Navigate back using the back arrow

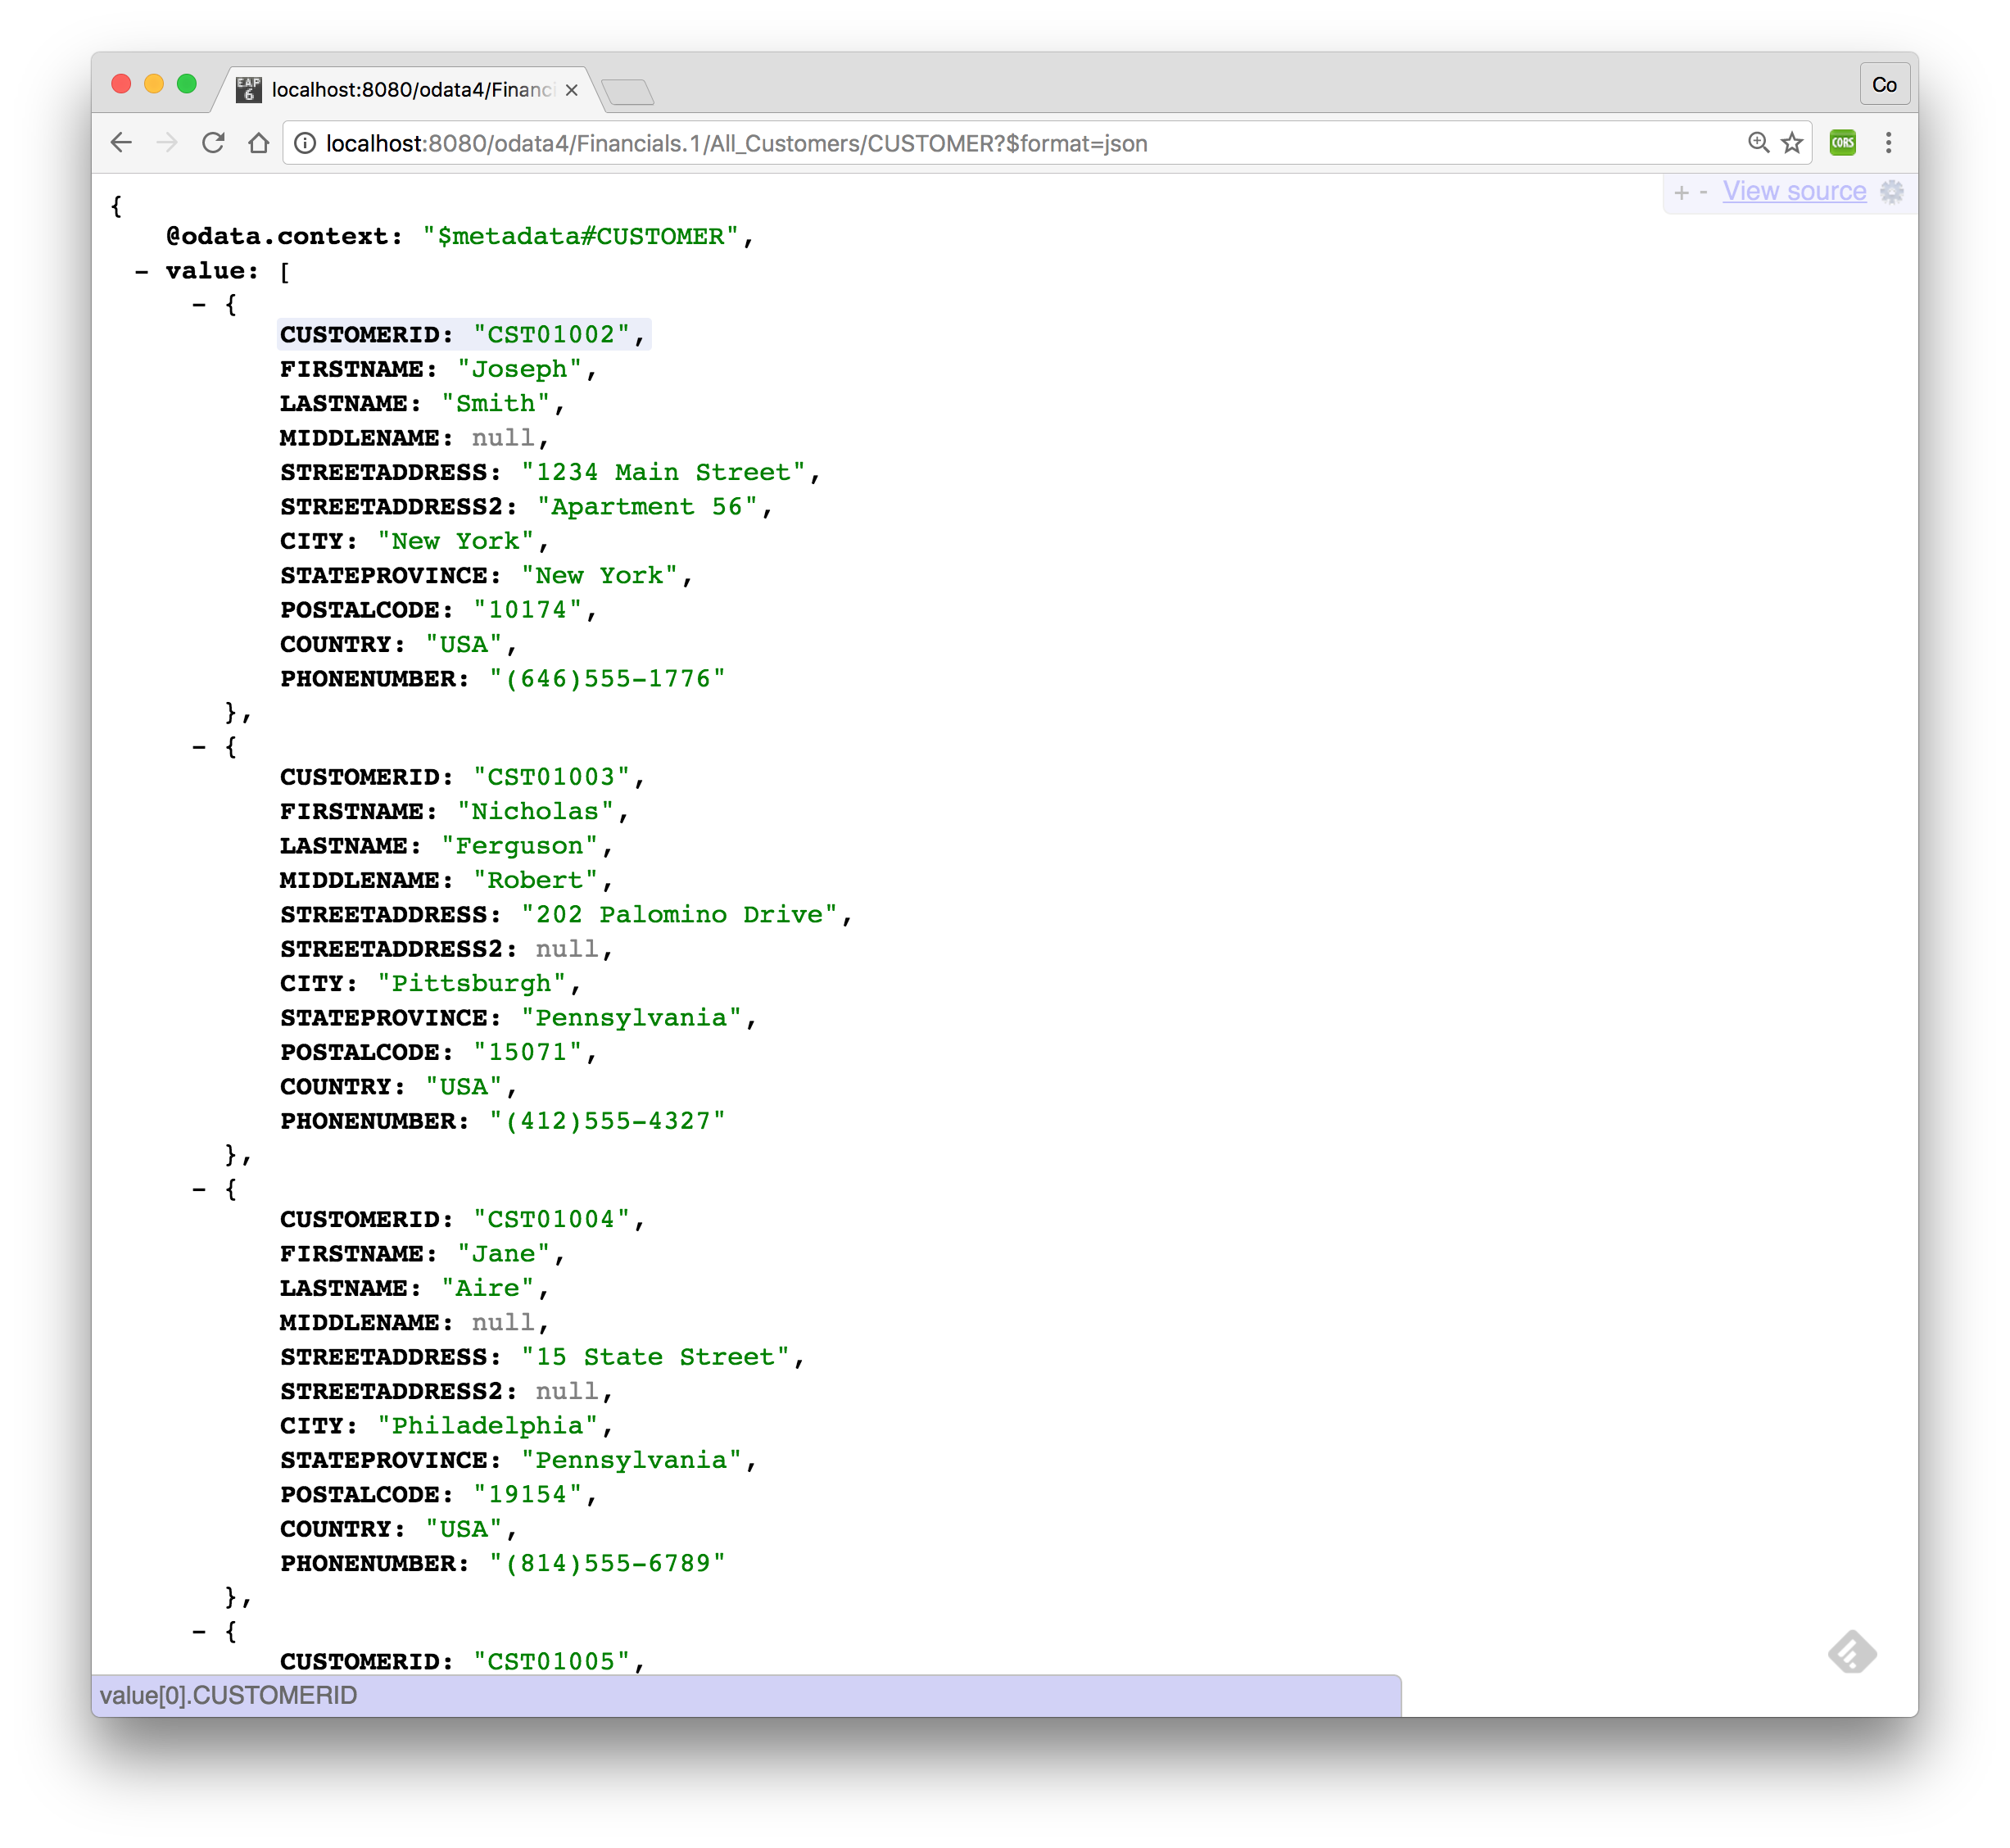coord(122,143)
